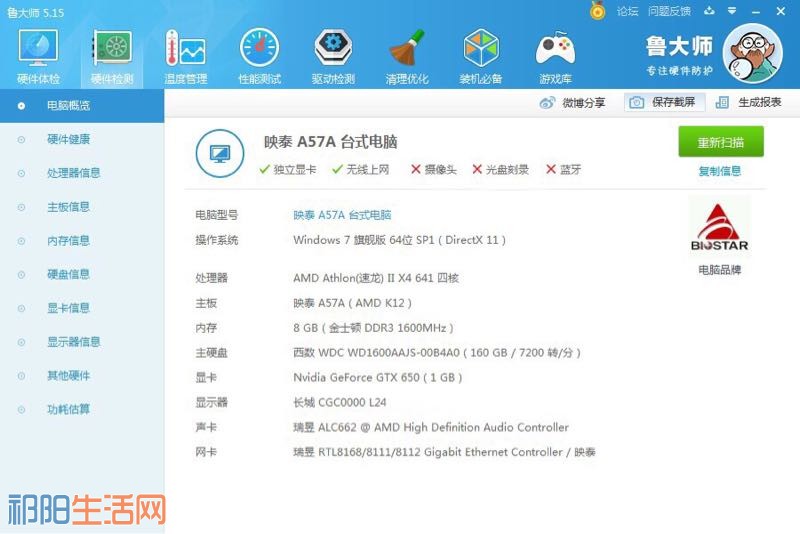Select 电脑概览 in sidebar
Screen dimensions: 800x534
[82, 106]
